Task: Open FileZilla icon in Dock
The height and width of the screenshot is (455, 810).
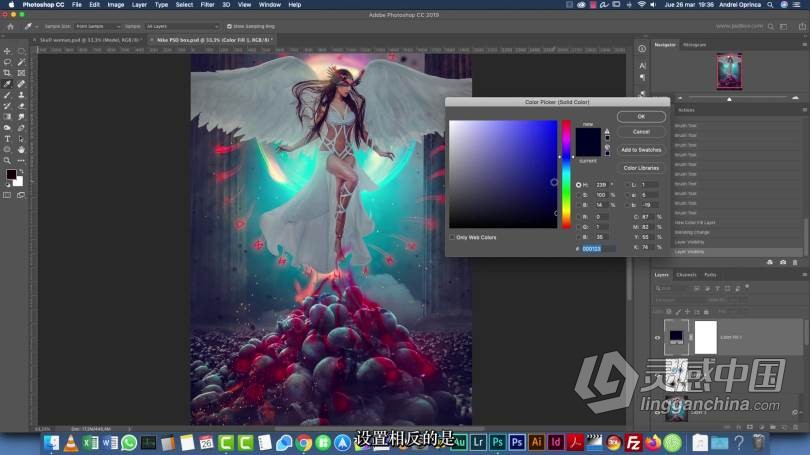Action: 633,443
